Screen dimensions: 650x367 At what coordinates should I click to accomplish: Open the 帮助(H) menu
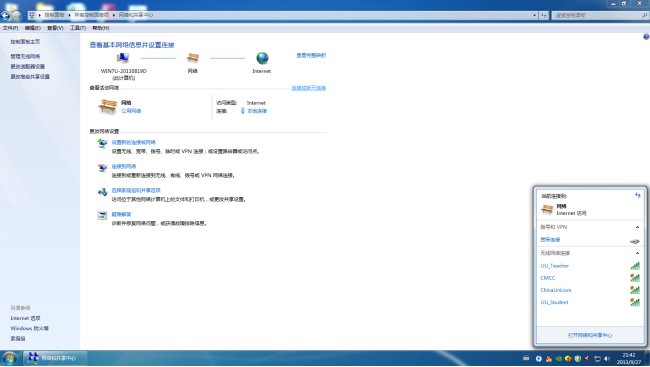100,28
